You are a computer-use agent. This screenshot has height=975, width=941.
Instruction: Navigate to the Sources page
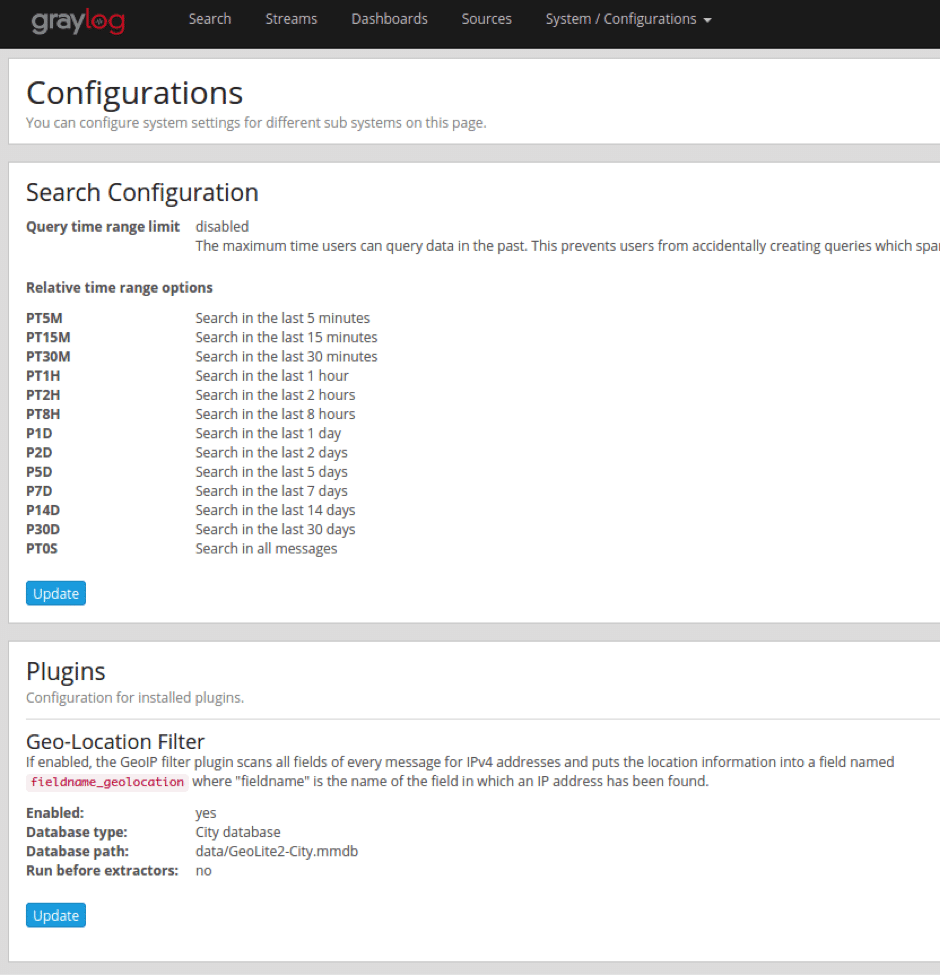pos(486,19)
